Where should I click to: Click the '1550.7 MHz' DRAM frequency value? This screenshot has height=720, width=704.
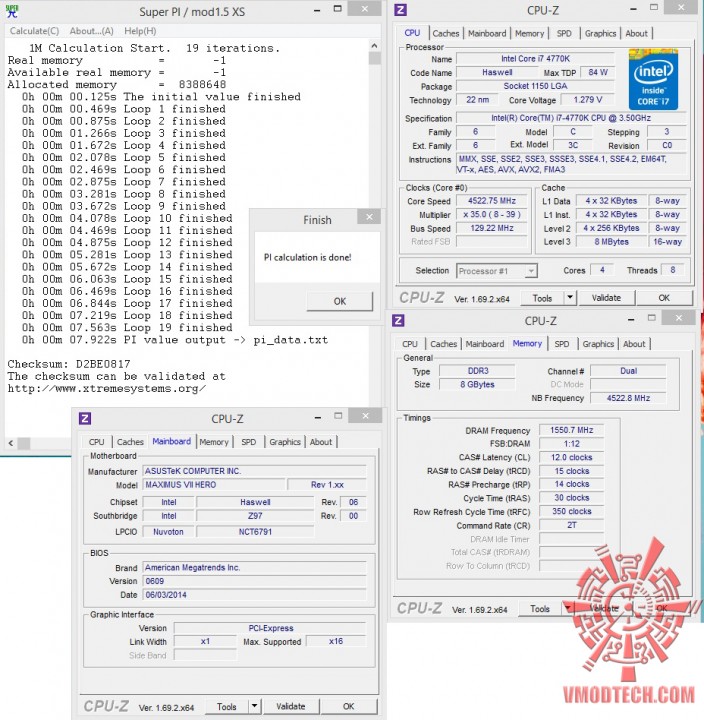(571, 430)
